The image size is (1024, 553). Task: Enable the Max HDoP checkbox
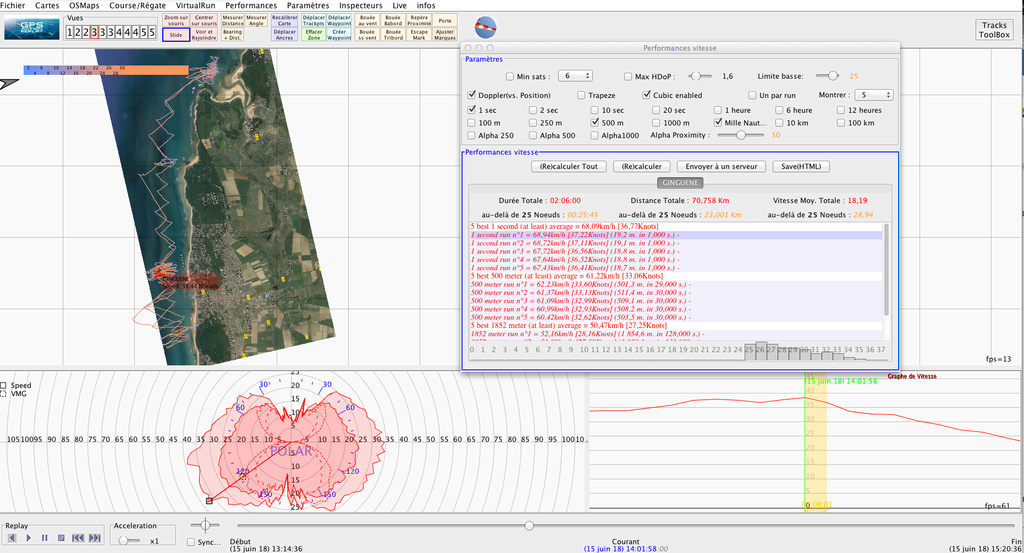628,76
